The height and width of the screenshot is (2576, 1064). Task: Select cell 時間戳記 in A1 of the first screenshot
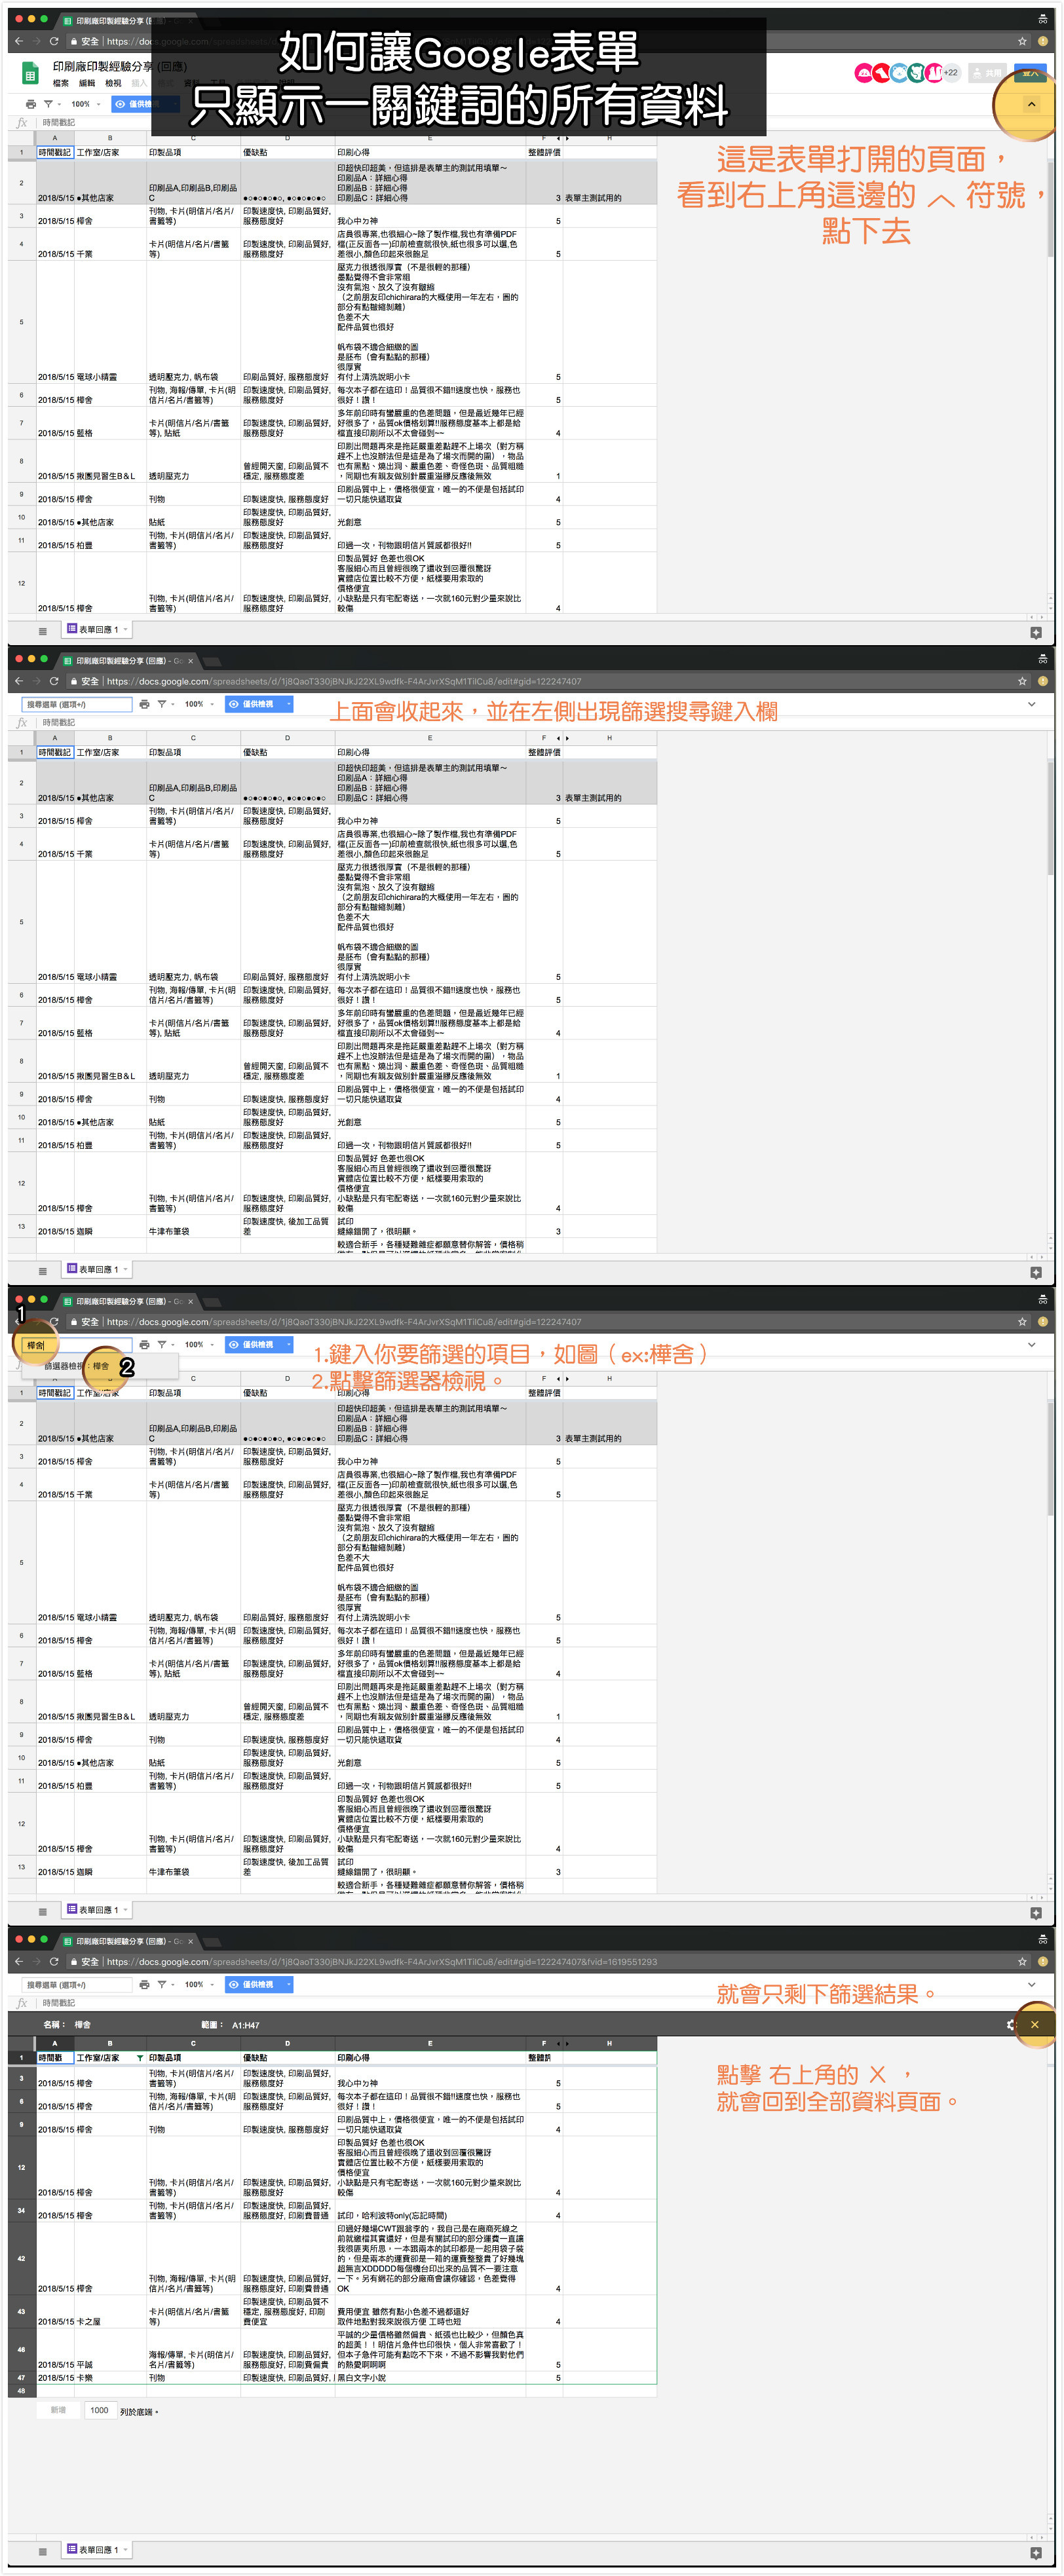click(x=55, y=153)
